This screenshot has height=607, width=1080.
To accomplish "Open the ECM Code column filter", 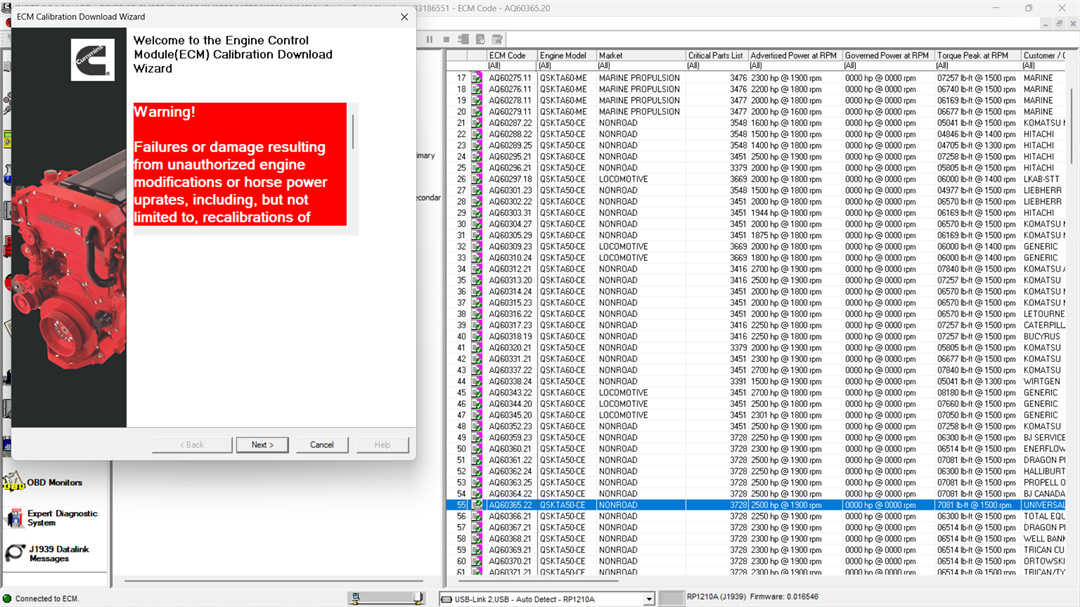I will point(511,66).
